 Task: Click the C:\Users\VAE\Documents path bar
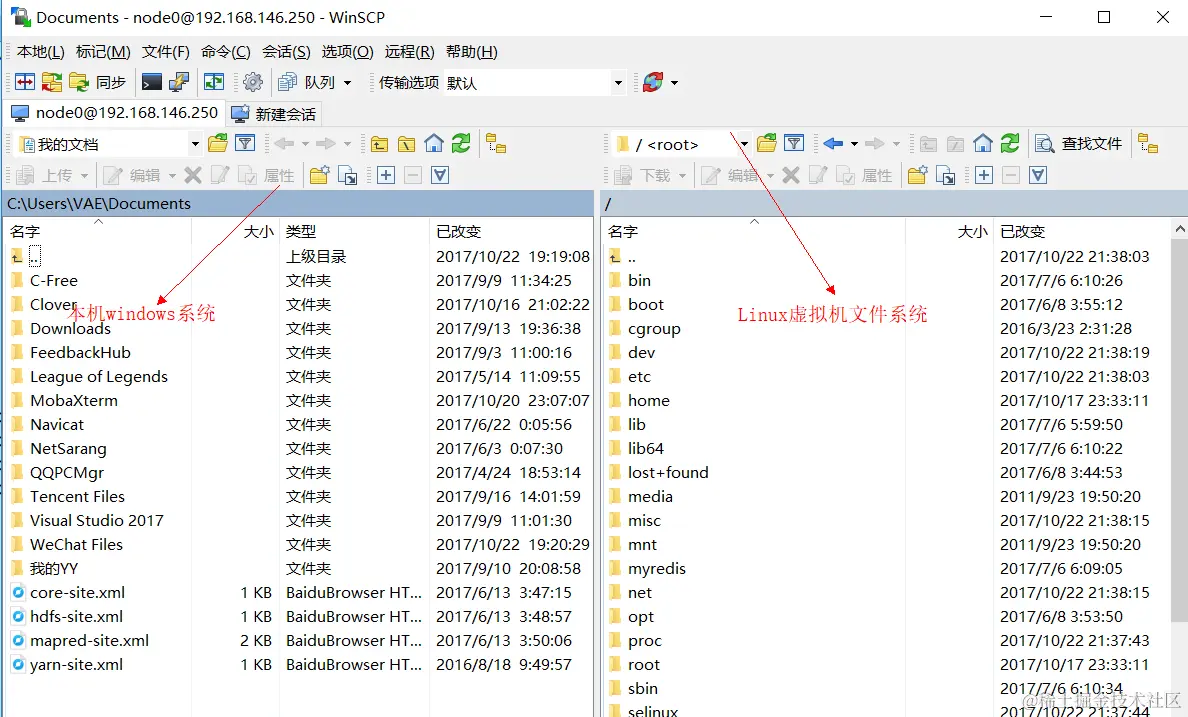click(299, 203)
